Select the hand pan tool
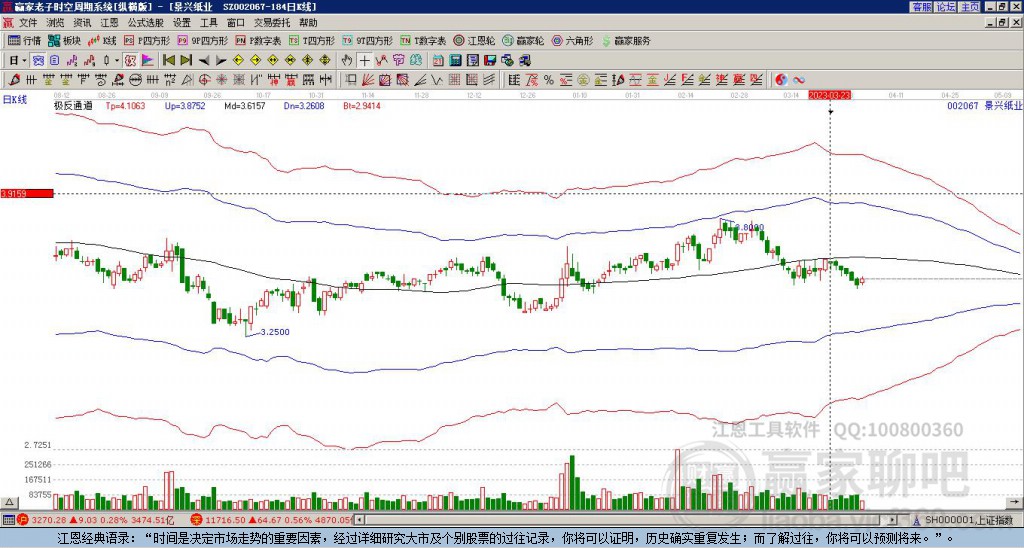The image size is (1024, 548). tap(346, 61)
